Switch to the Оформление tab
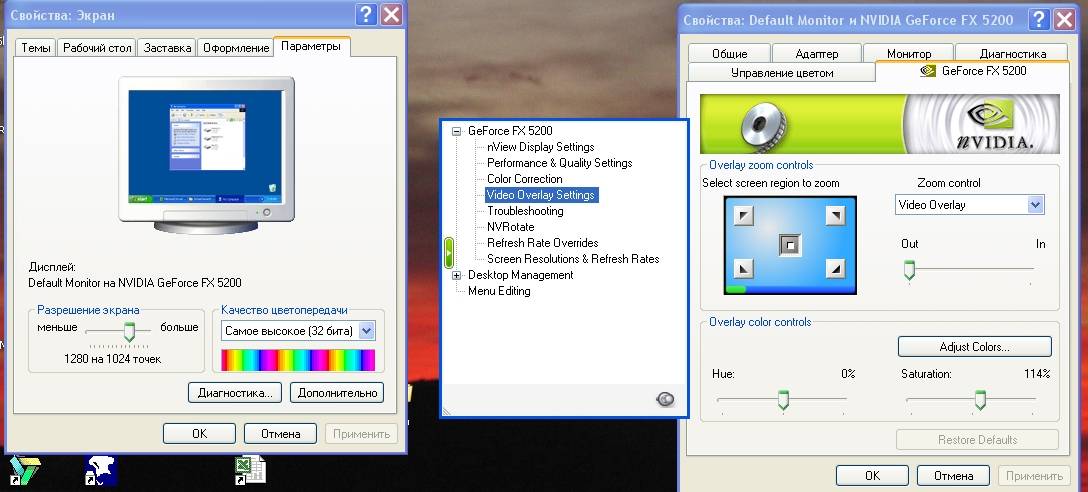 click(x=236, y=48)
